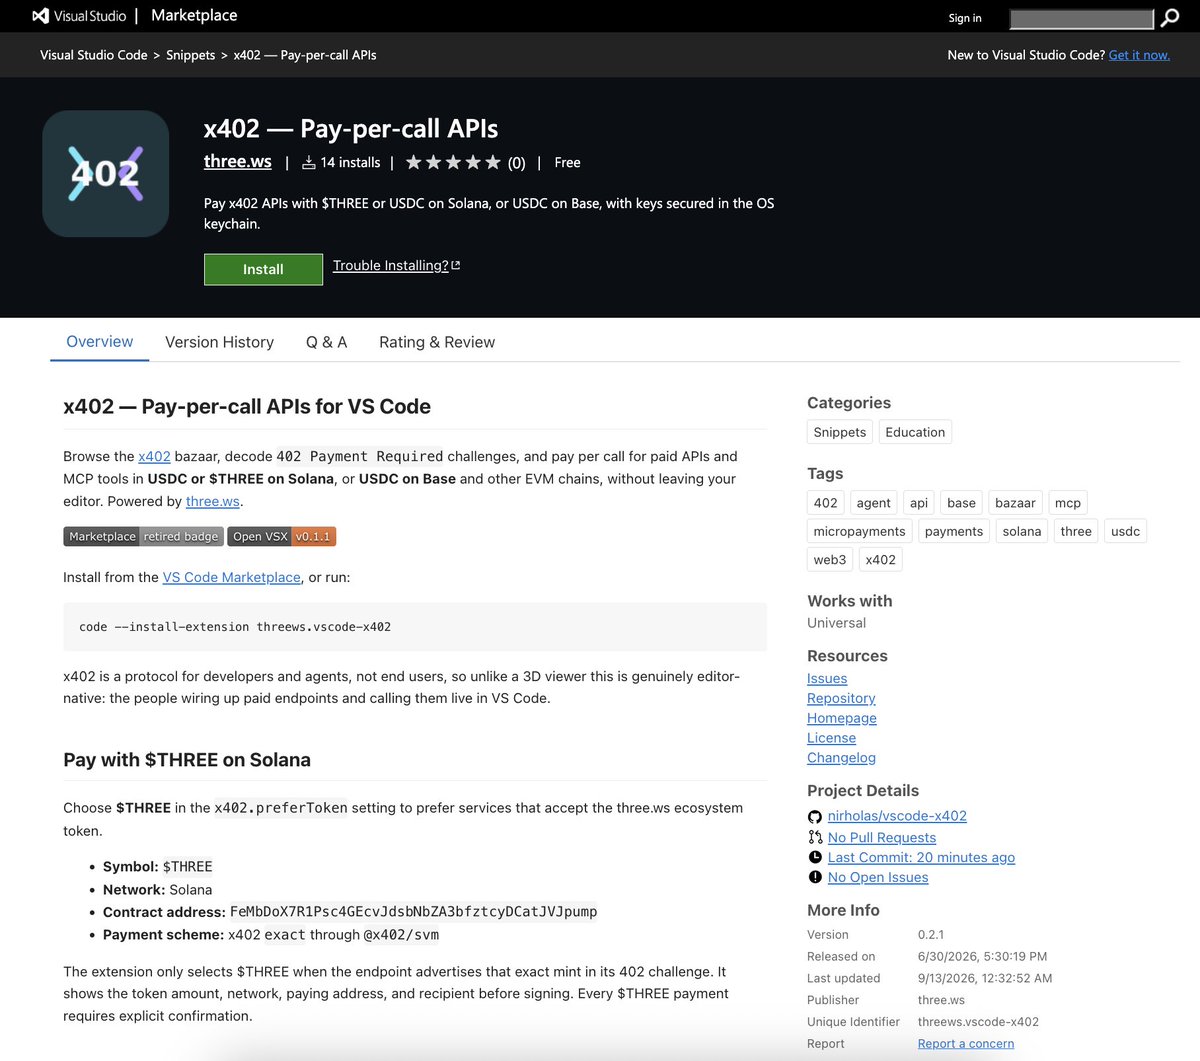Click Sign in at the top
This screenshot has width=1200, height=1061.
[x=965, y=18]
